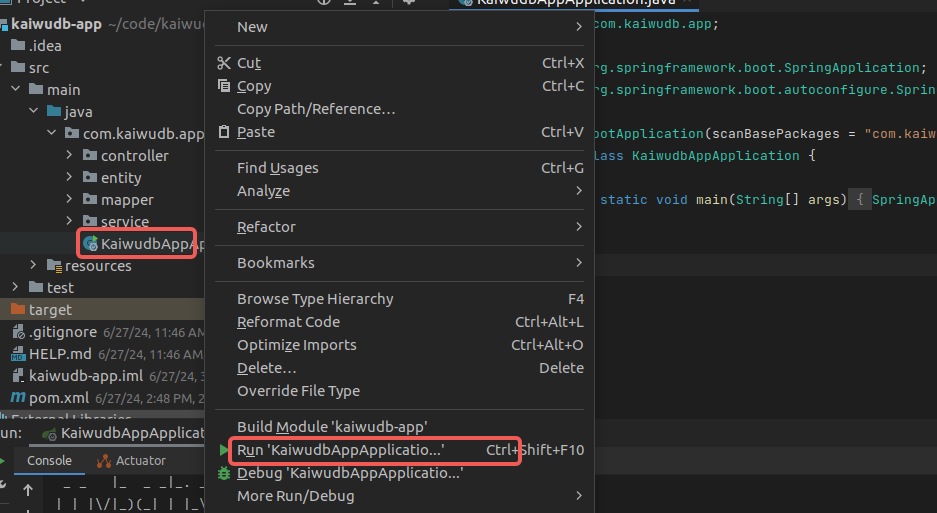Choose Find Usages from the context menu
The image size is (937, 513).
tap(277, 168)
